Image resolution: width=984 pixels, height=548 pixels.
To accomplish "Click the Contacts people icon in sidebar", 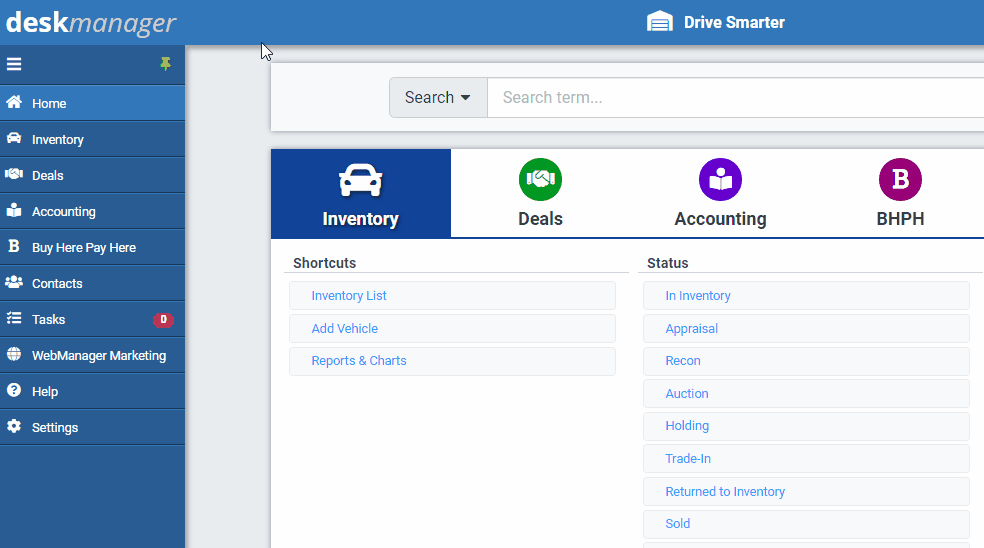I will click(14, 283).
